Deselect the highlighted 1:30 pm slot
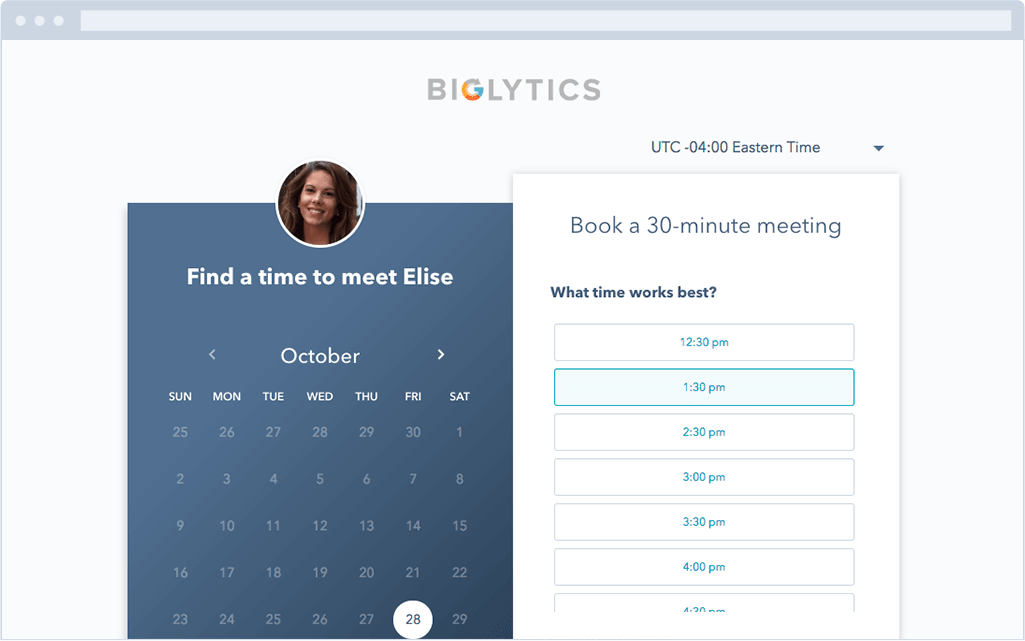The width and height of the screenshot is (1025, 641). point(704,387)
